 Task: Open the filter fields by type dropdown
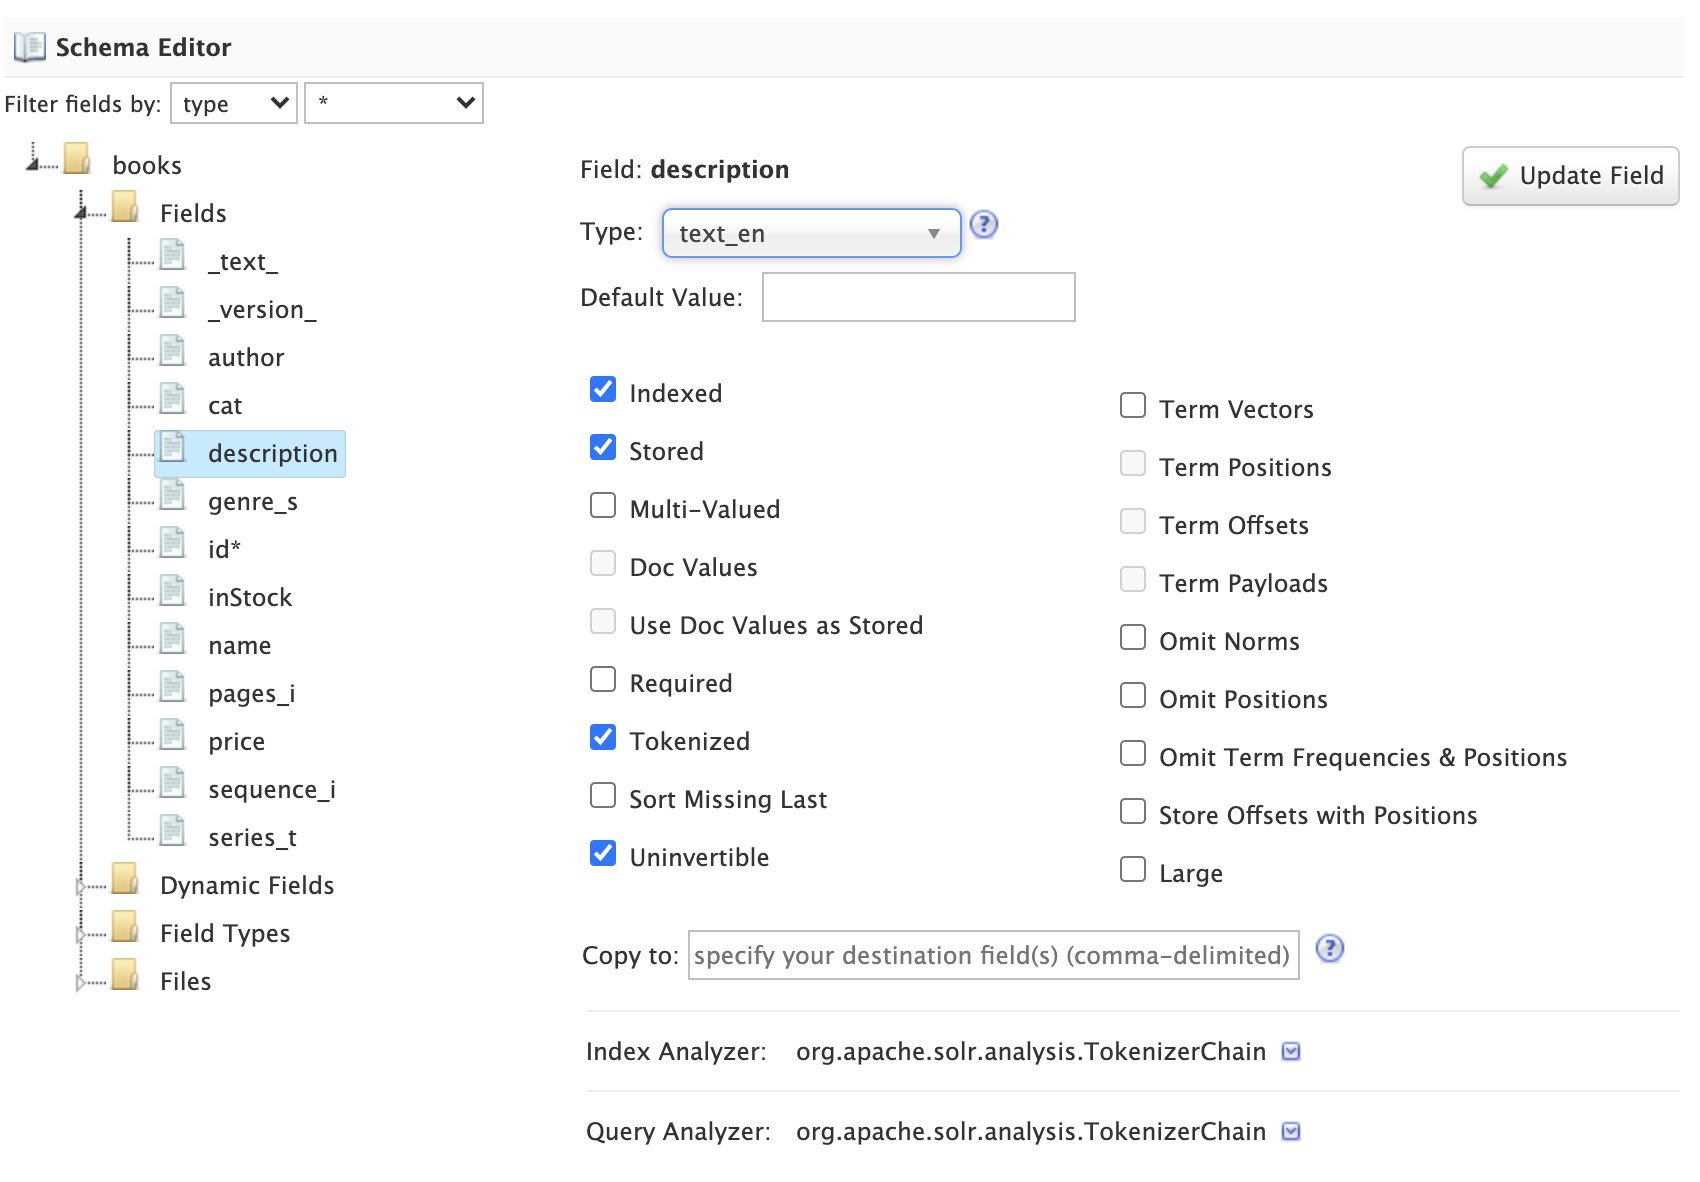234,103
